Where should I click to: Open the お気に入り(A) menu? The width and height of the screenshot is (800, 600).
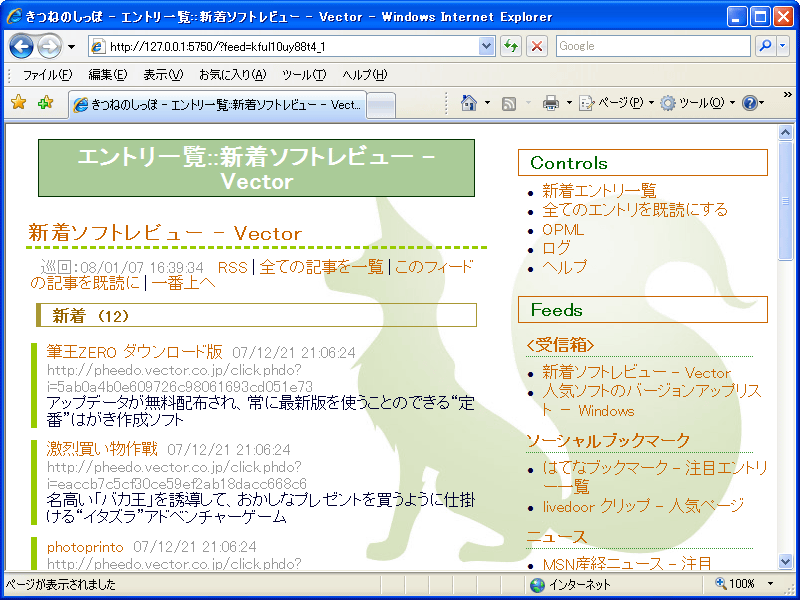233,76
